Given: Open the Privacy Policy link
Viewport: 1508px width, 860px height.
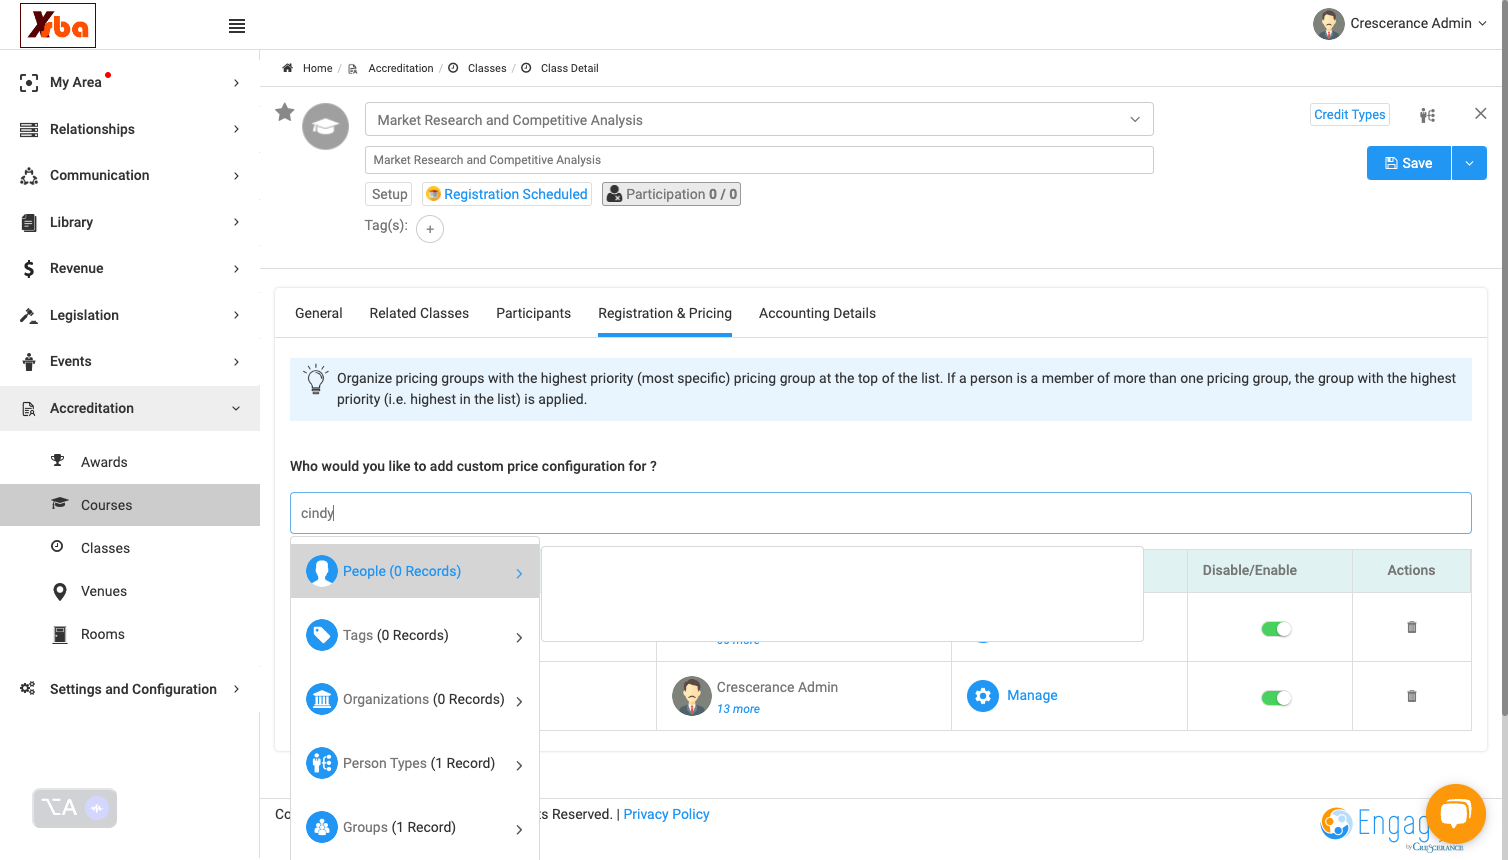Looking at the screenshot, I should (x=666, y=814).
